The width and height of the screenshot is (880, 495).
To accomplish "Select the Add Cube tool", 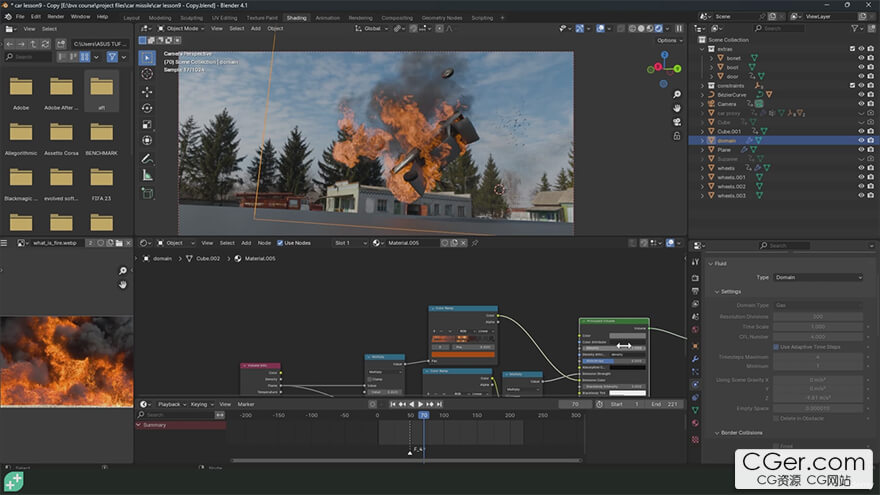I will pos(147,194).
